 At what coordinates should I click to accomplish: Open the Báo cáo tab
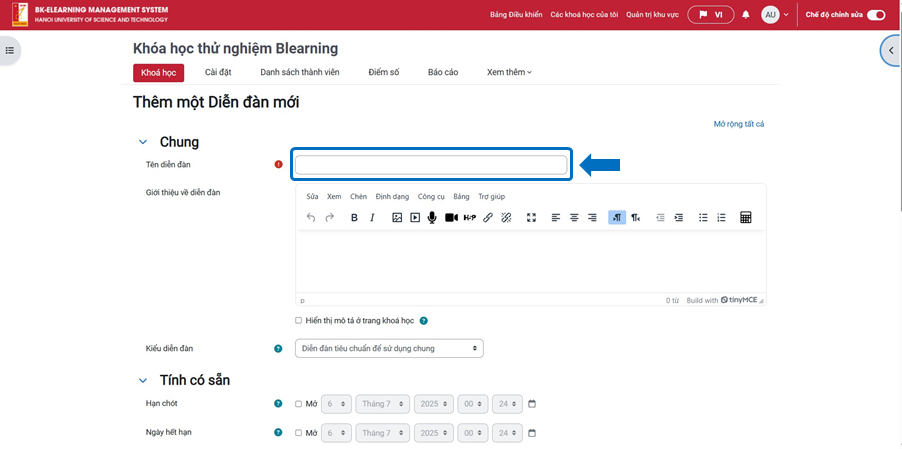click(x=443, y=72)
